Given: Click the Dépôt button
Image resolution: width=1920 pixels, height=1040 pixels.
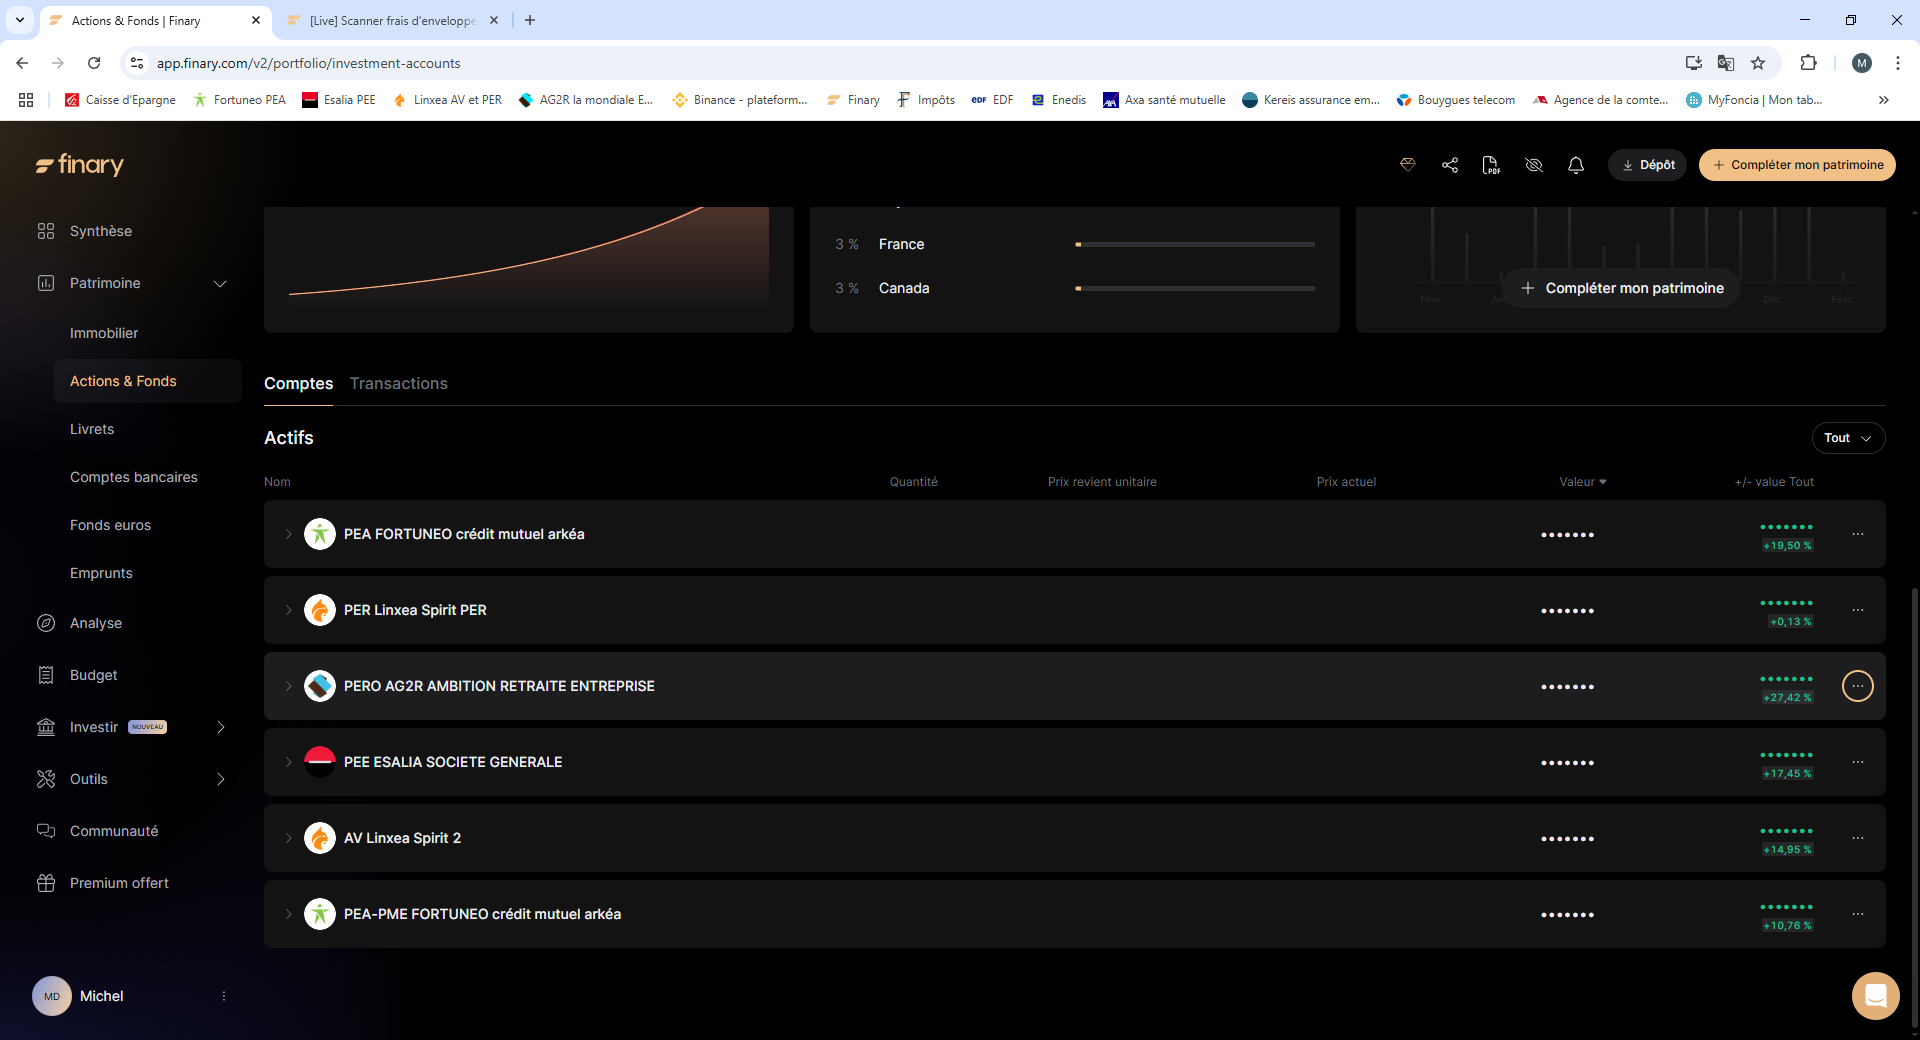Looking at the screenshot, I should tap(1647, 165).
